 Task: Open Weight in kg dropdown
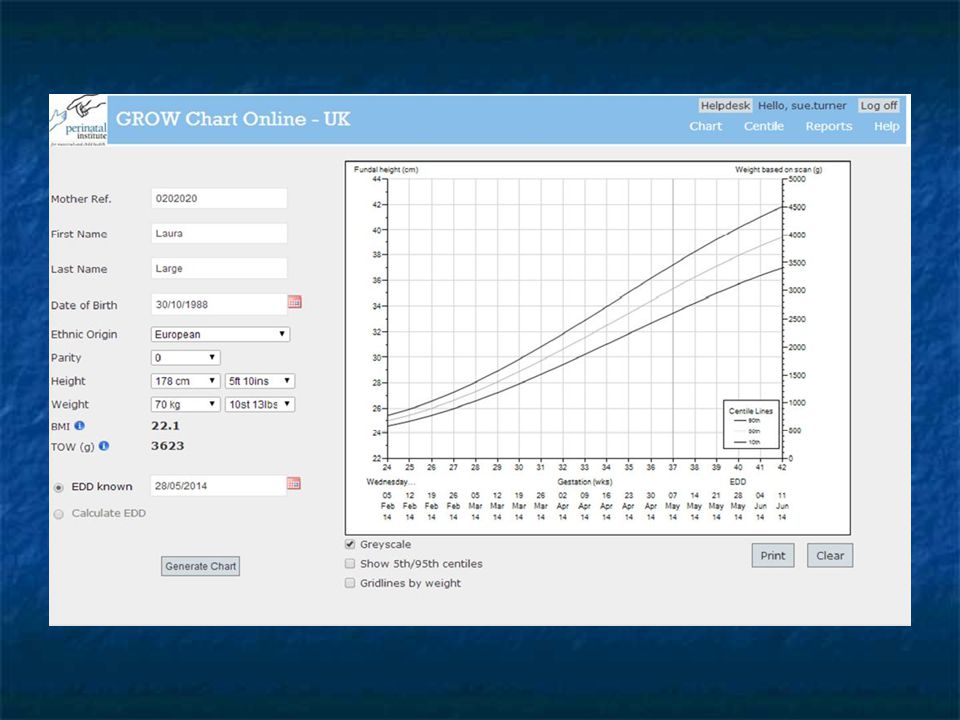point(186,404)
